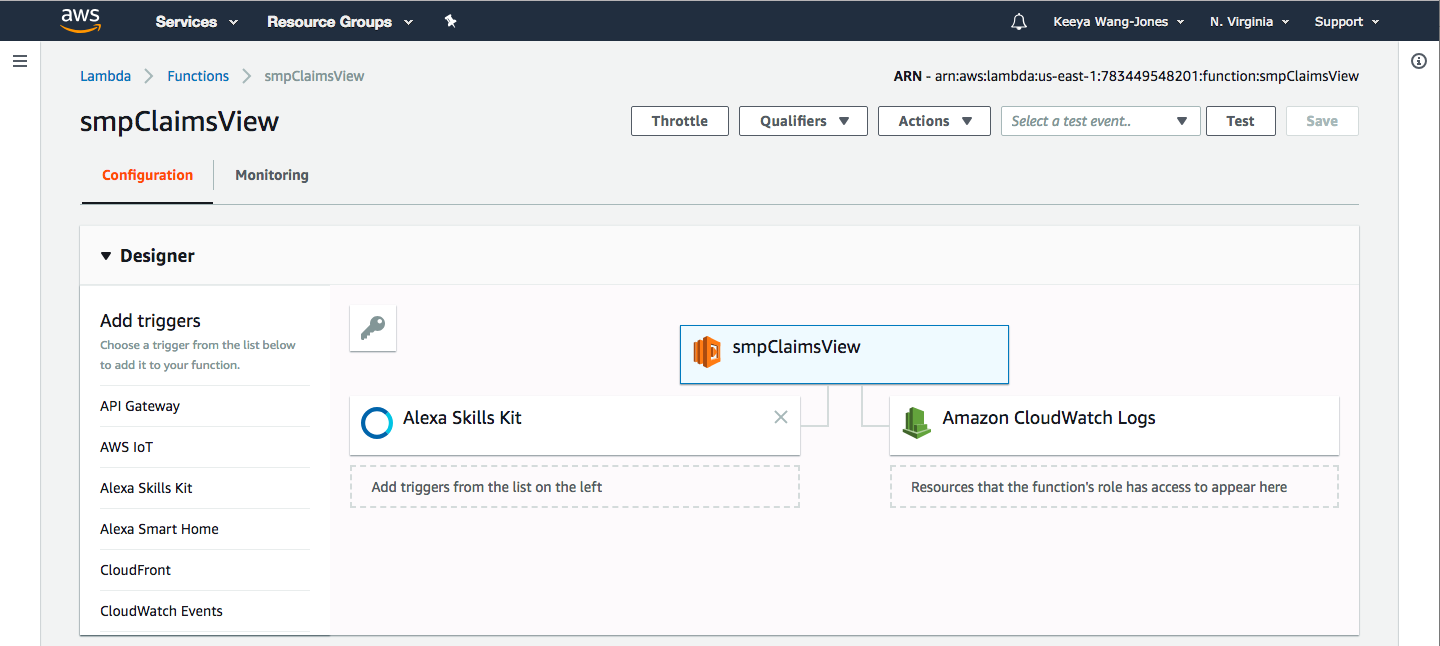Switch to the Monitoring tab
Screen dimensions: 1440x646
click(x=271, y=175)
